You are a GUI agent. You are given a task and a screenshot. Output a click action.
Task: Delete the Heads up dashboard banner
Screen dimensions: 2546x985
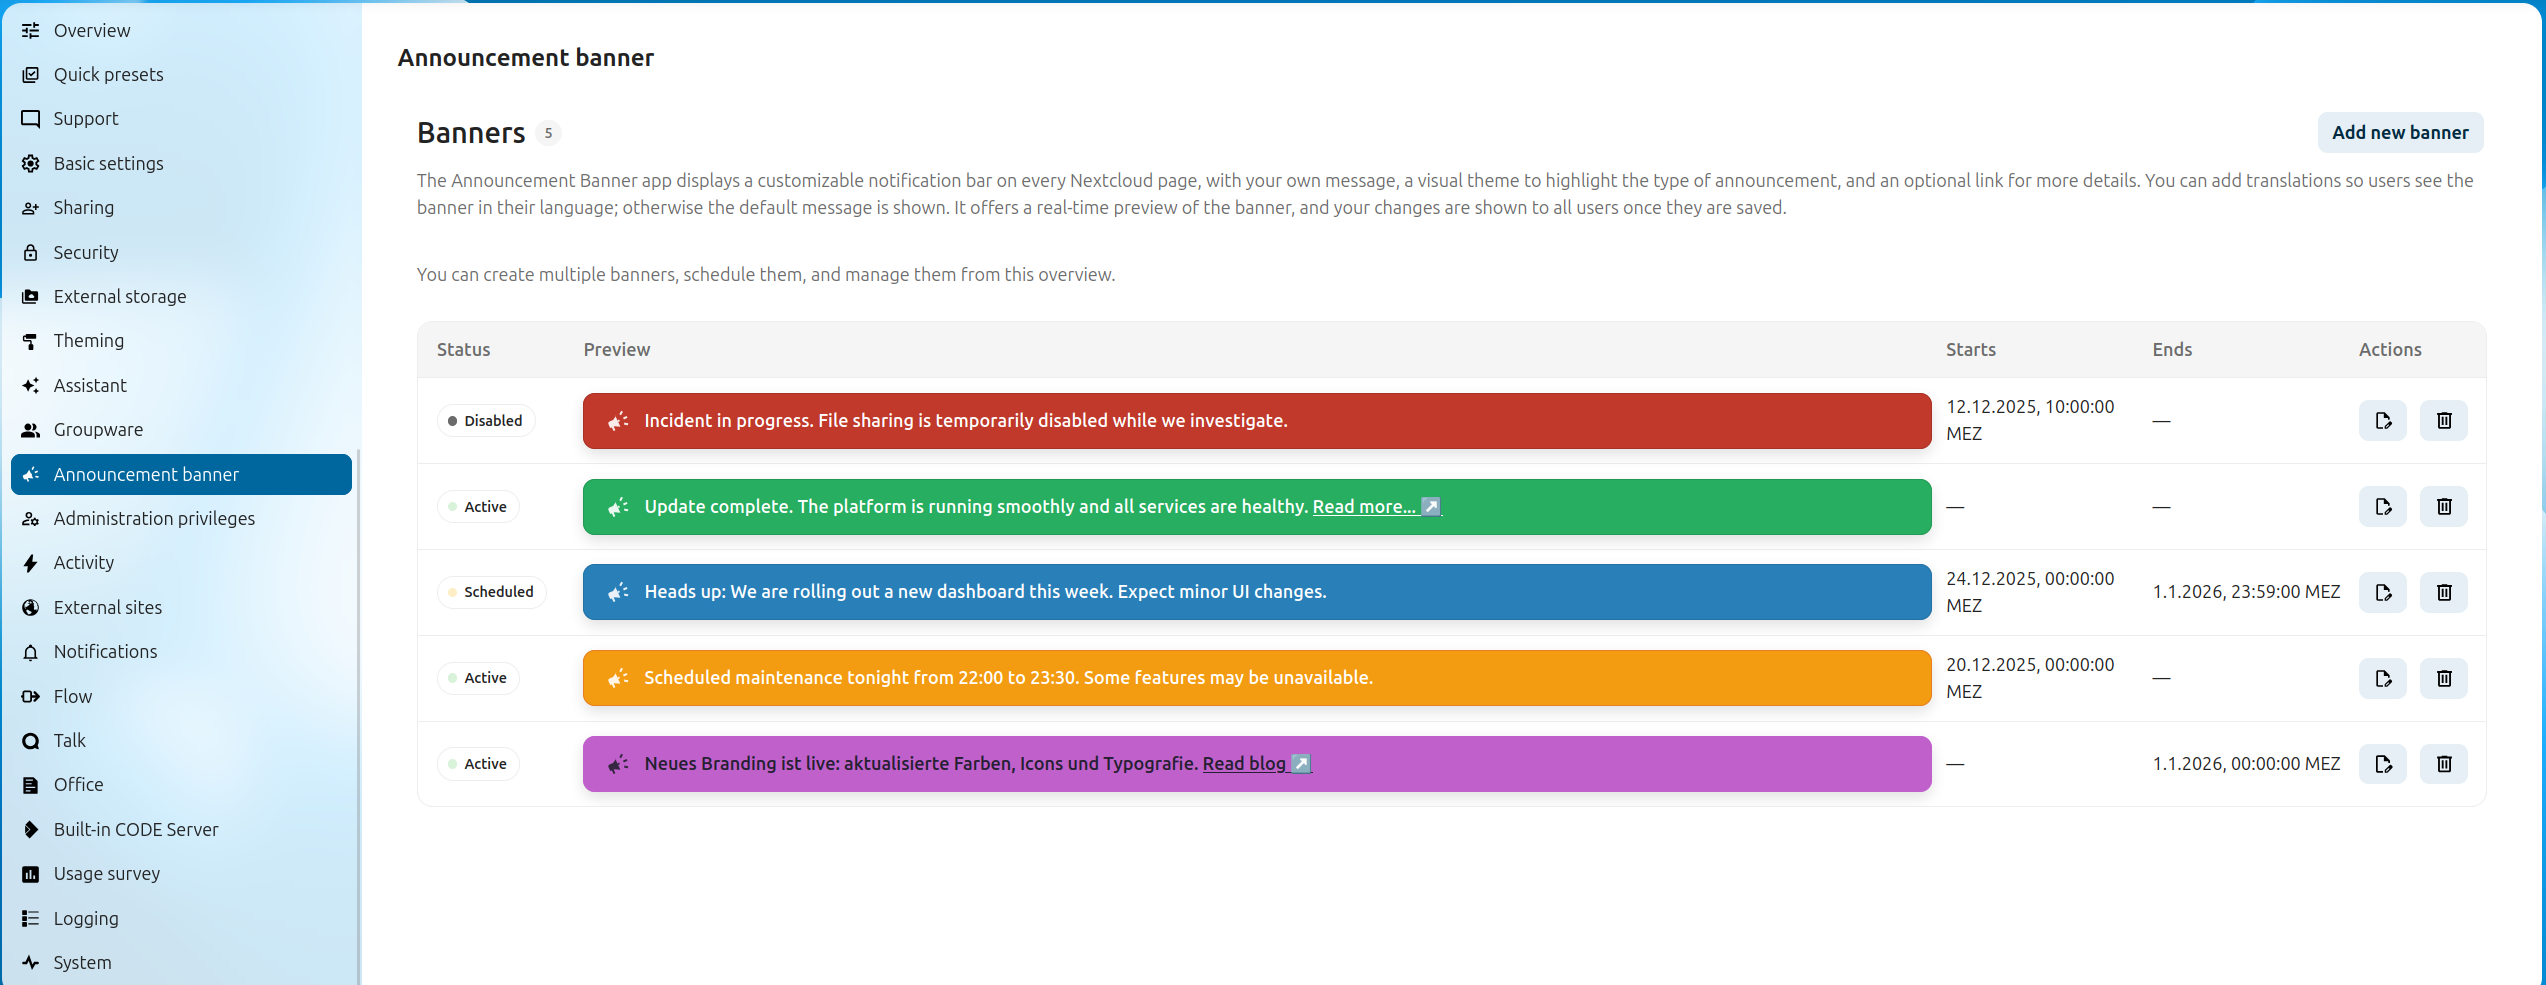(2444, 592)
